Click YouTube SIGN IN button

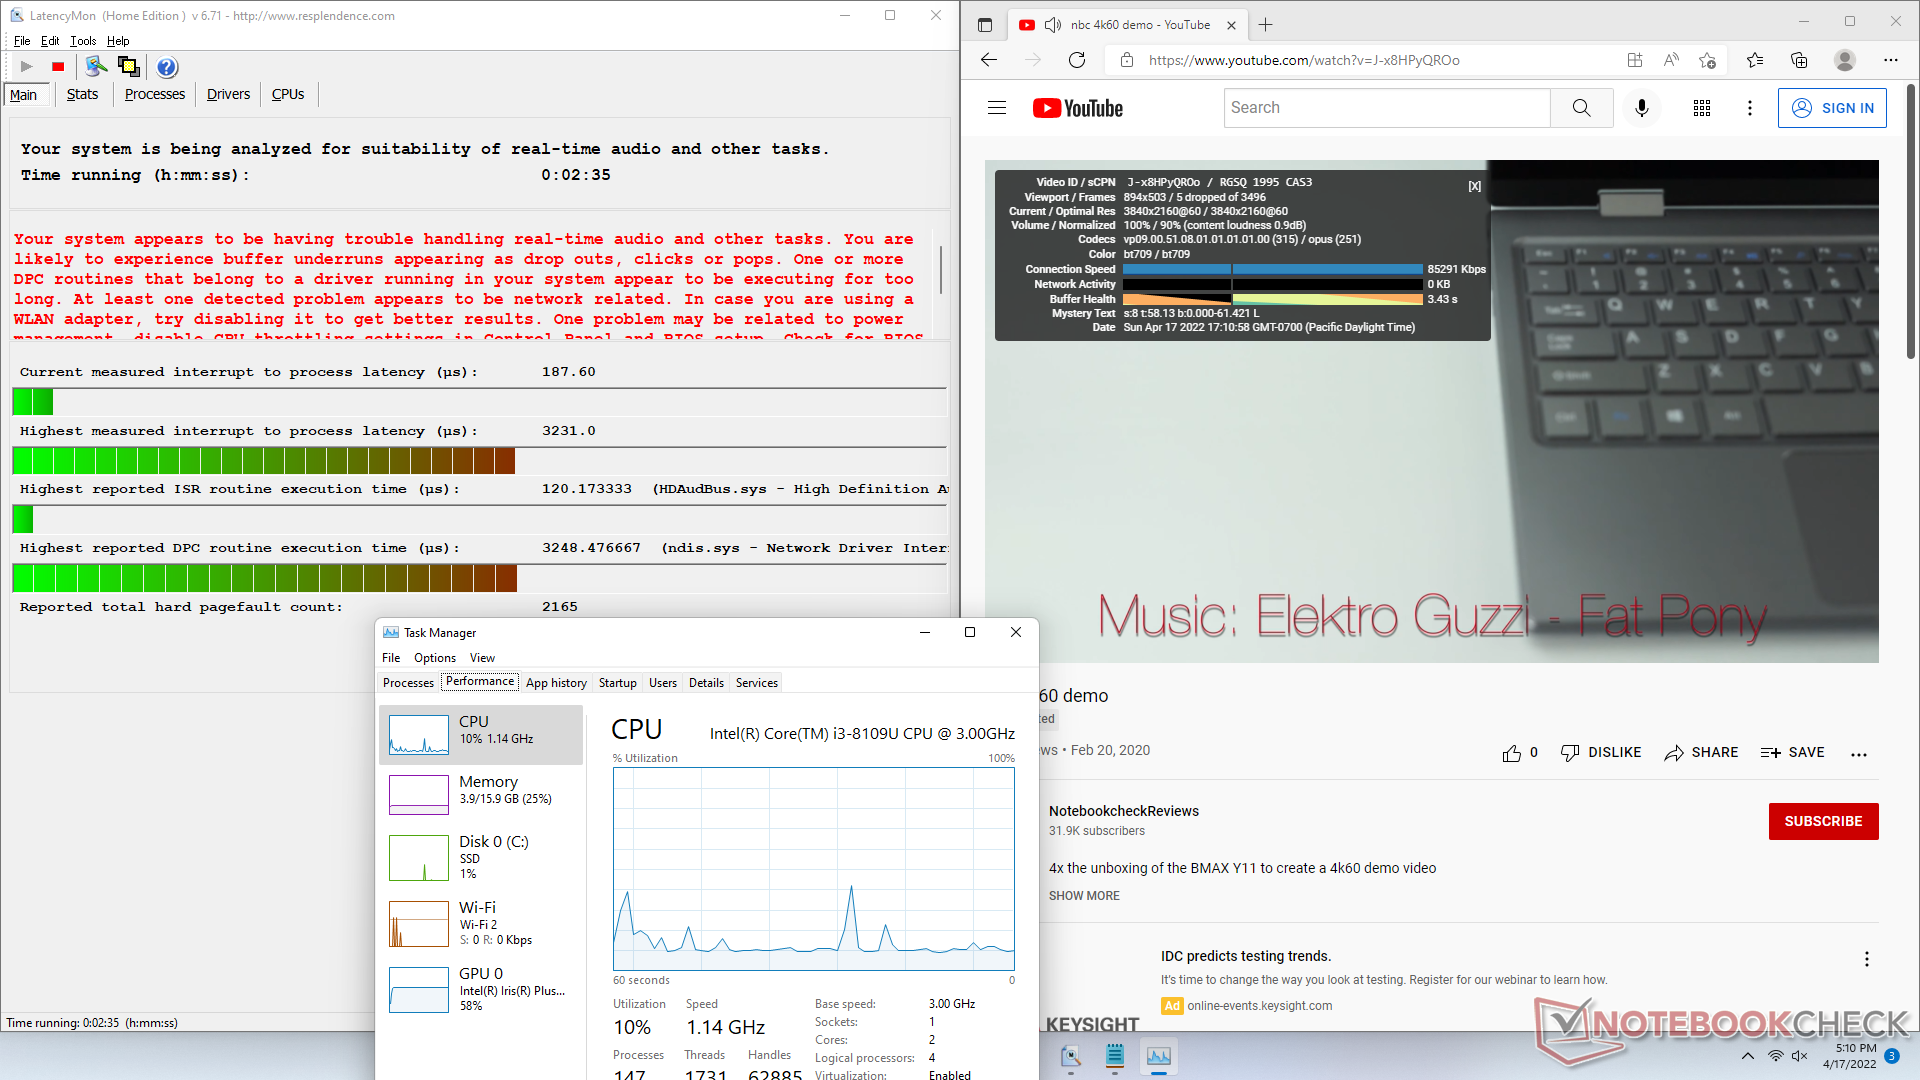click(x=1832, y=108)
